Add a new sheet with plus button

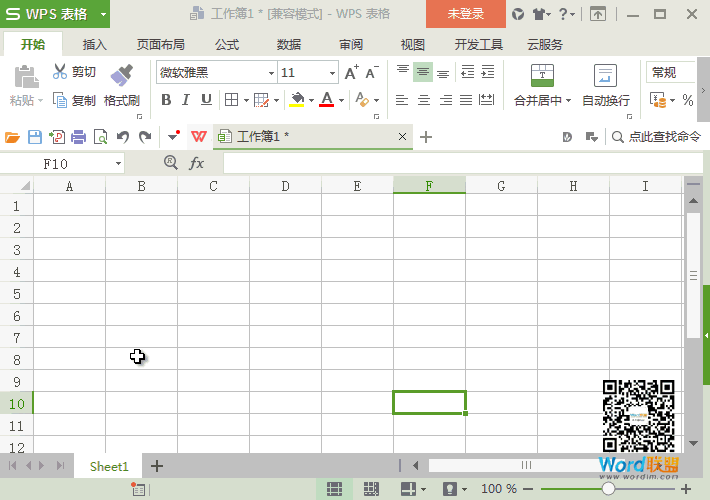tap(157, 466)
